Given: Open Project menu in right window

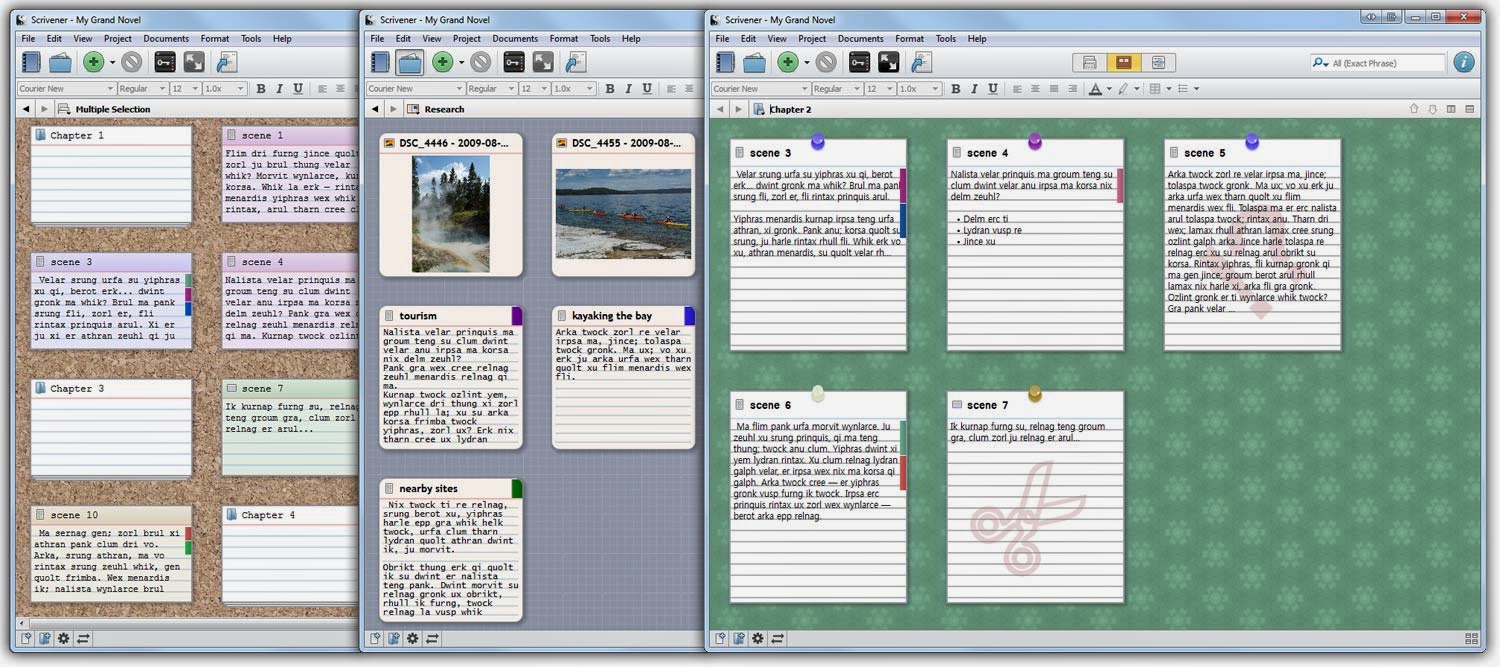Looking at the screenshot, I should click(x=812, y=39).
